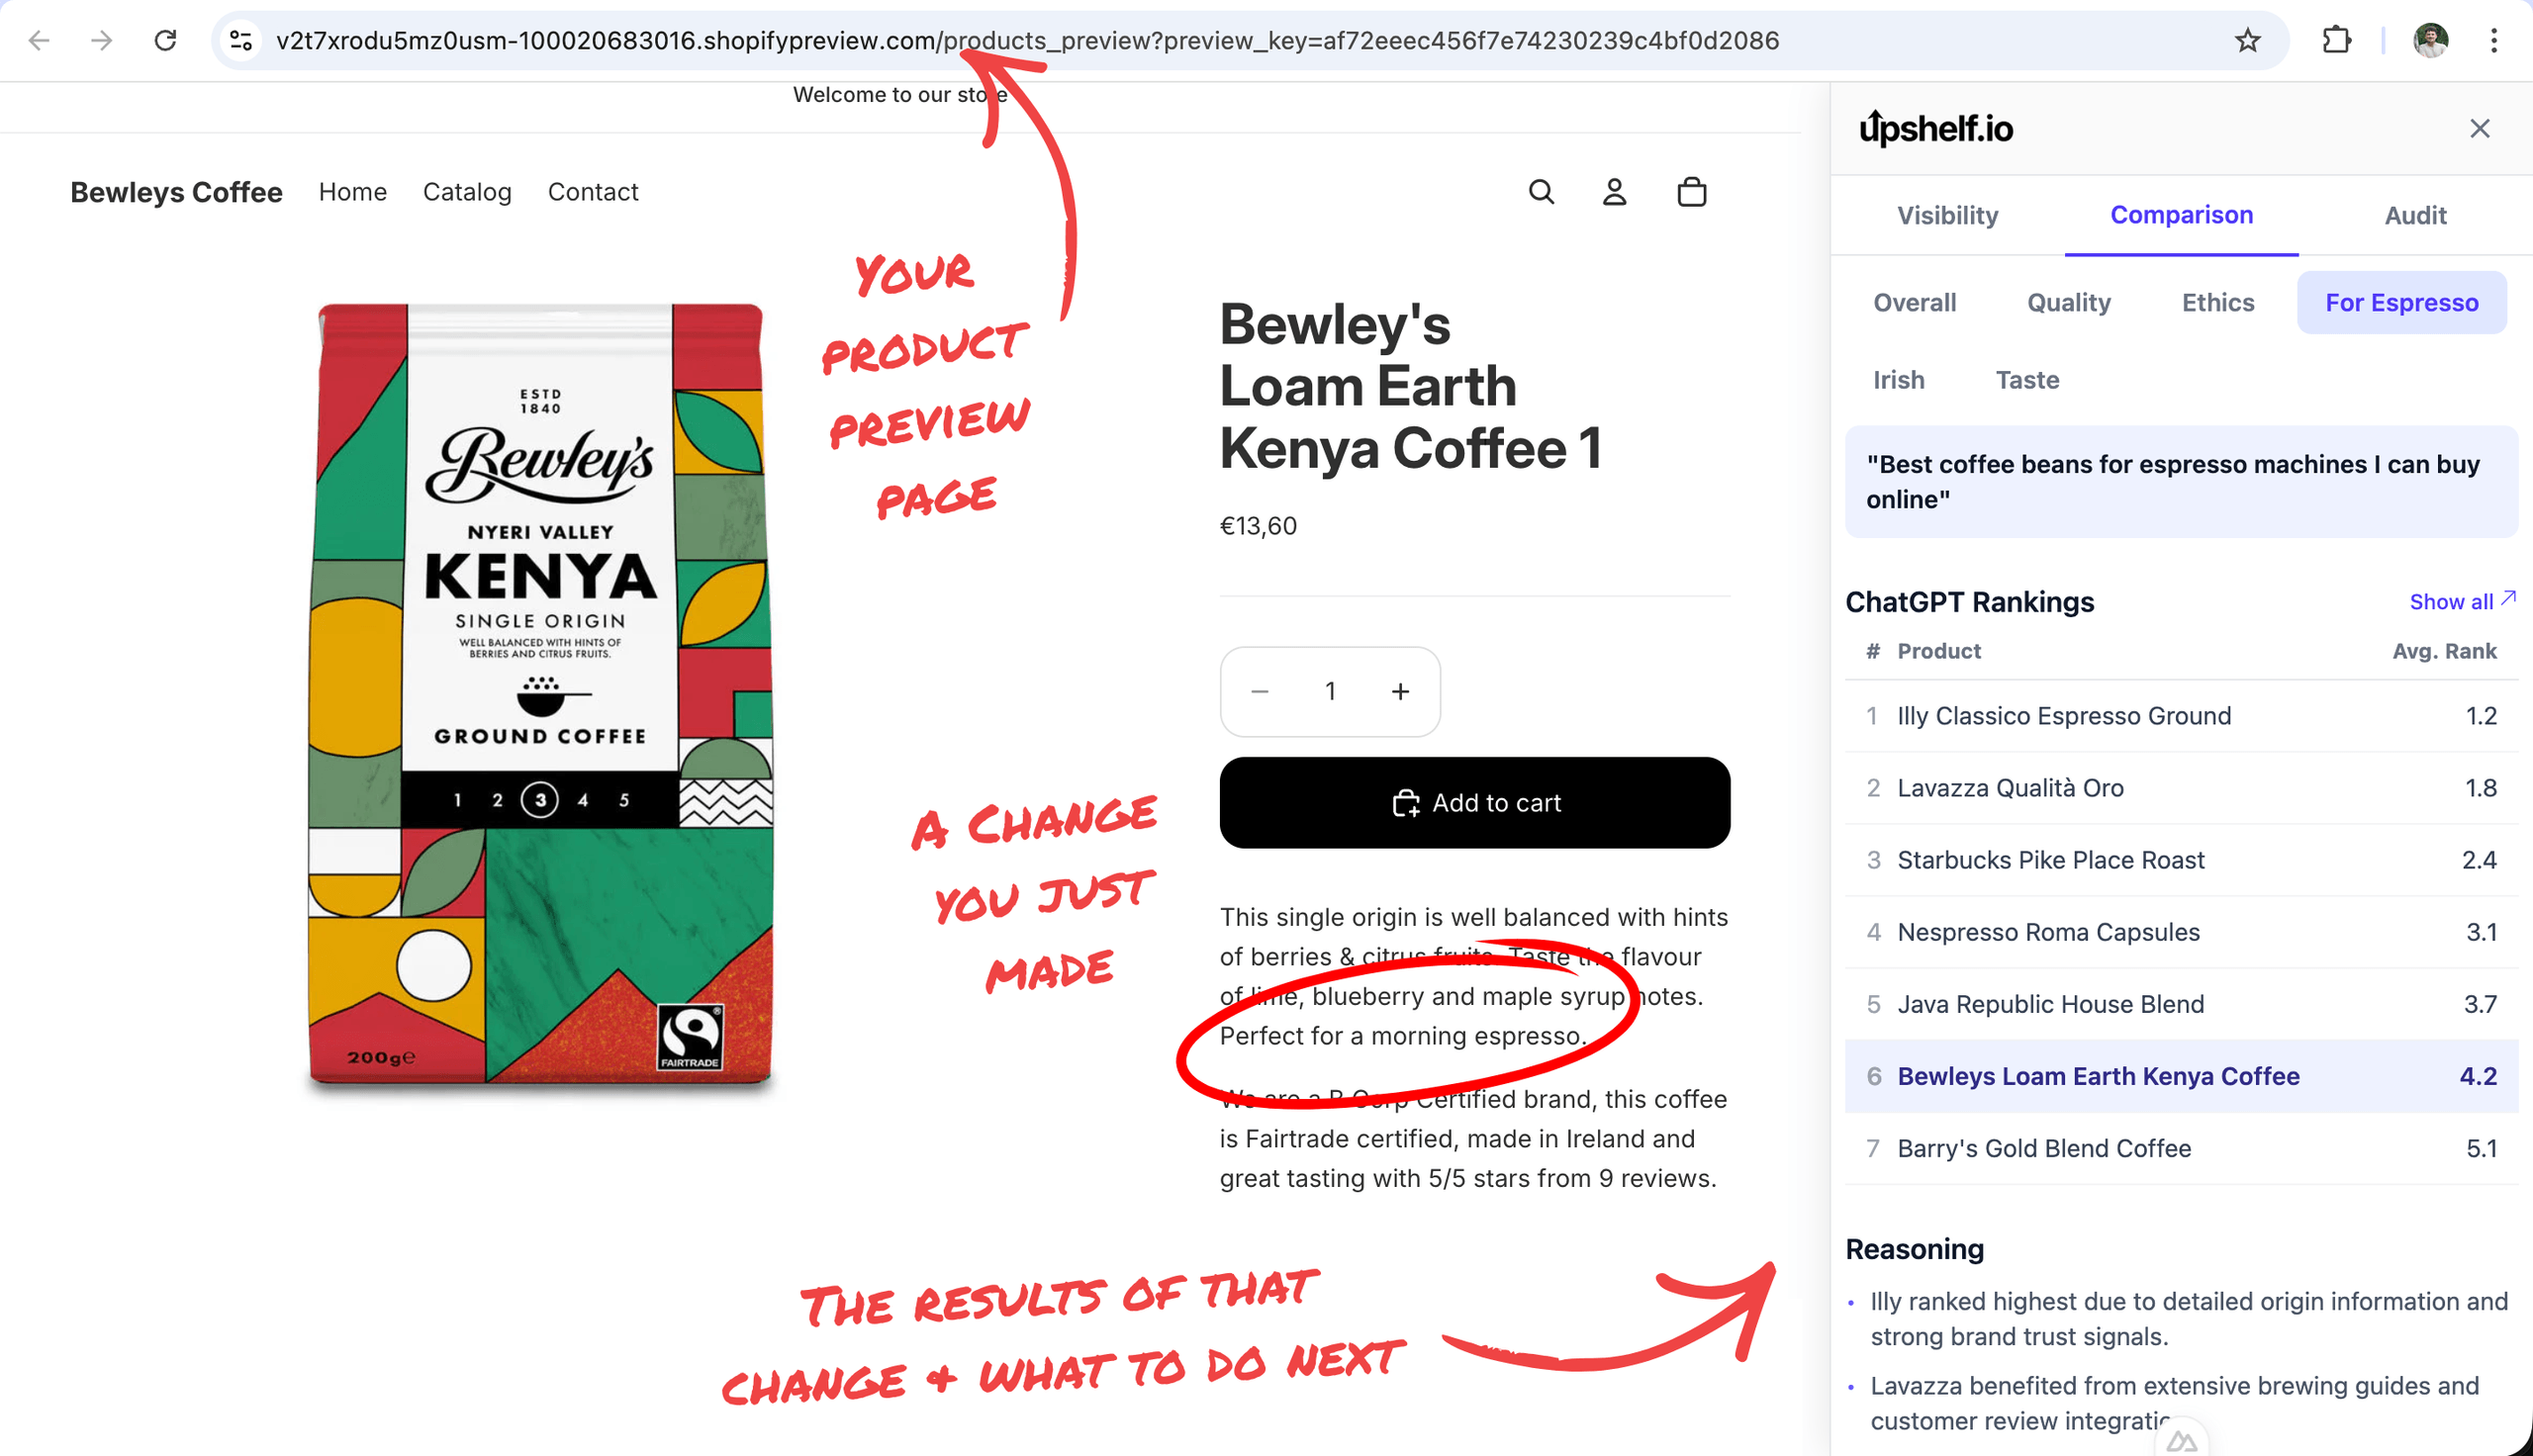The height and width of the screenshot is (1456, 2533).
Task: Open the storefront search icon
Action: [x=1541, y=191]
